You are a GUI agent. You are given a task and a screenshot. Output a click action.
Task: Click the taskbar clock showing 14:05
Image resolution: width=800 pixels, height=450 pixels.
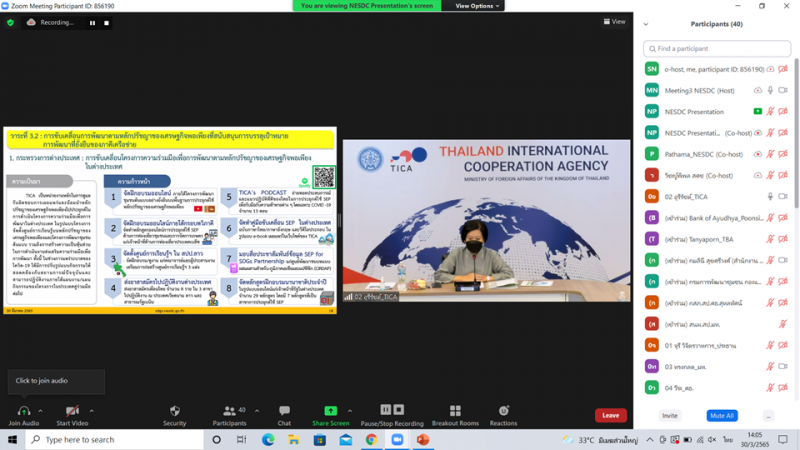coord(755,439)
